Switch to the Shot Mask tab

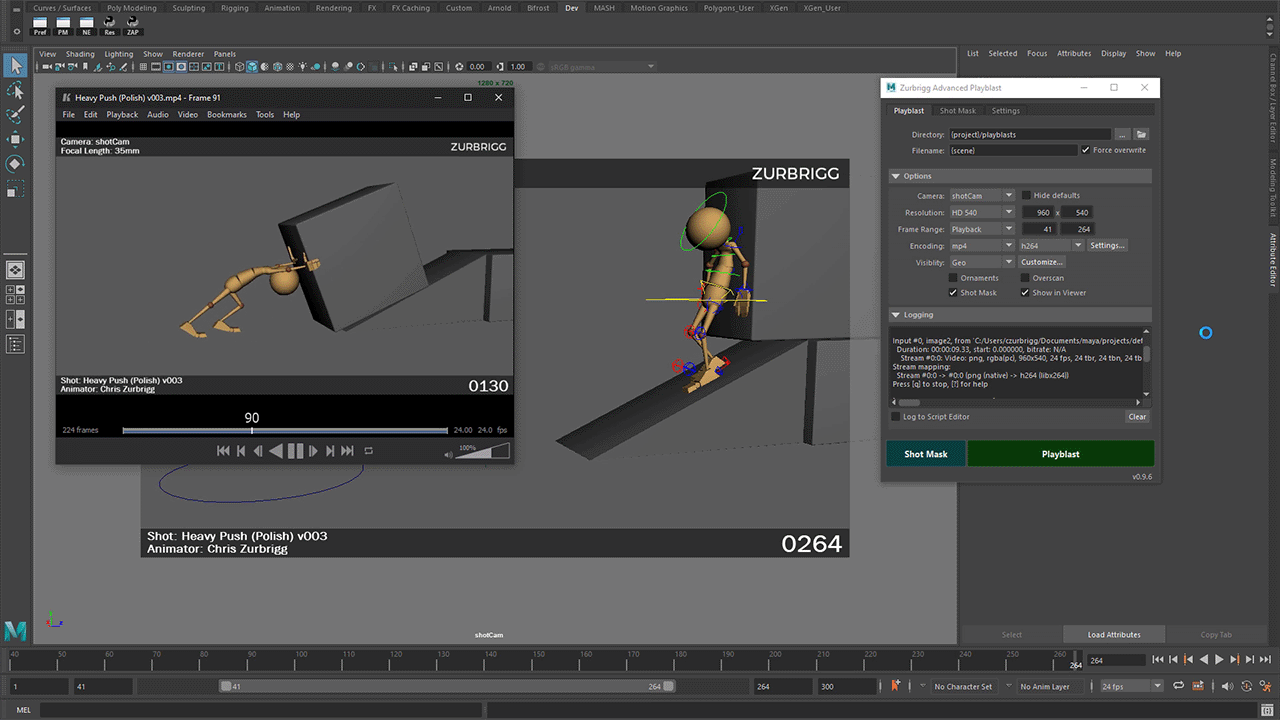tap(957, 111)
